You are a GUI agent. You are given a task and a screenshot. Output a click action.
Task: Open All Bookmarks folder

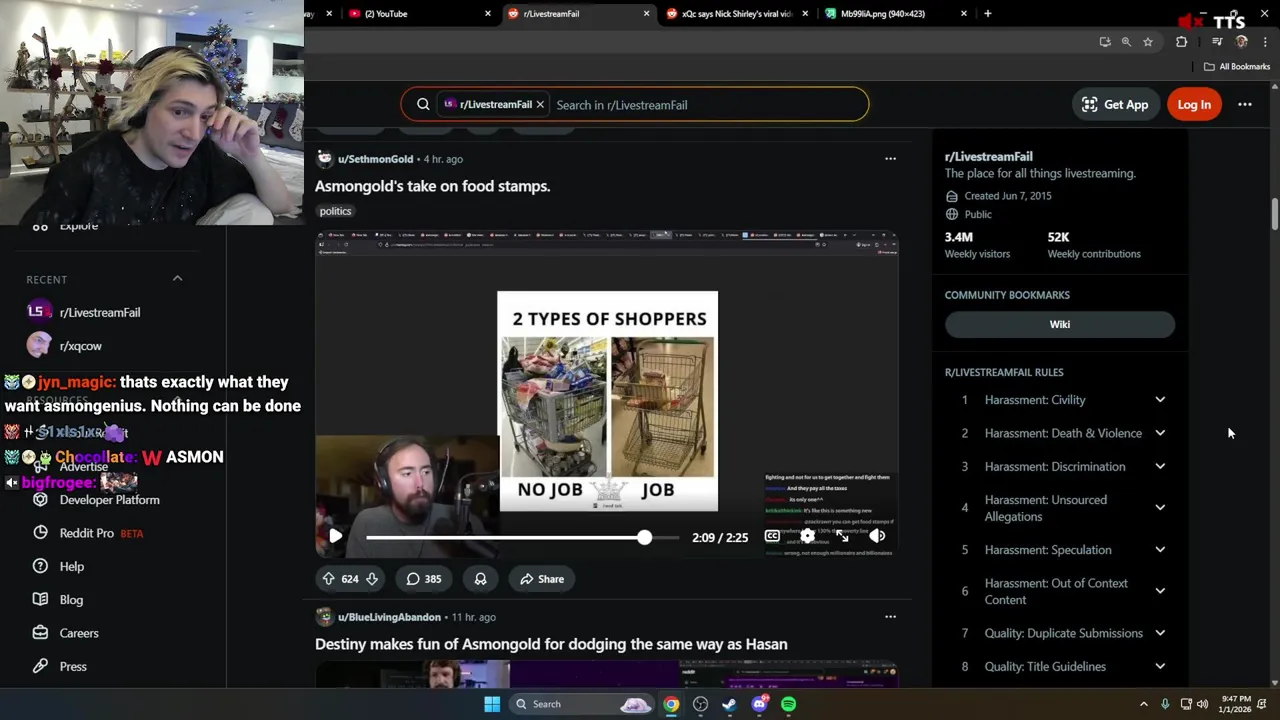point(1237,67)
